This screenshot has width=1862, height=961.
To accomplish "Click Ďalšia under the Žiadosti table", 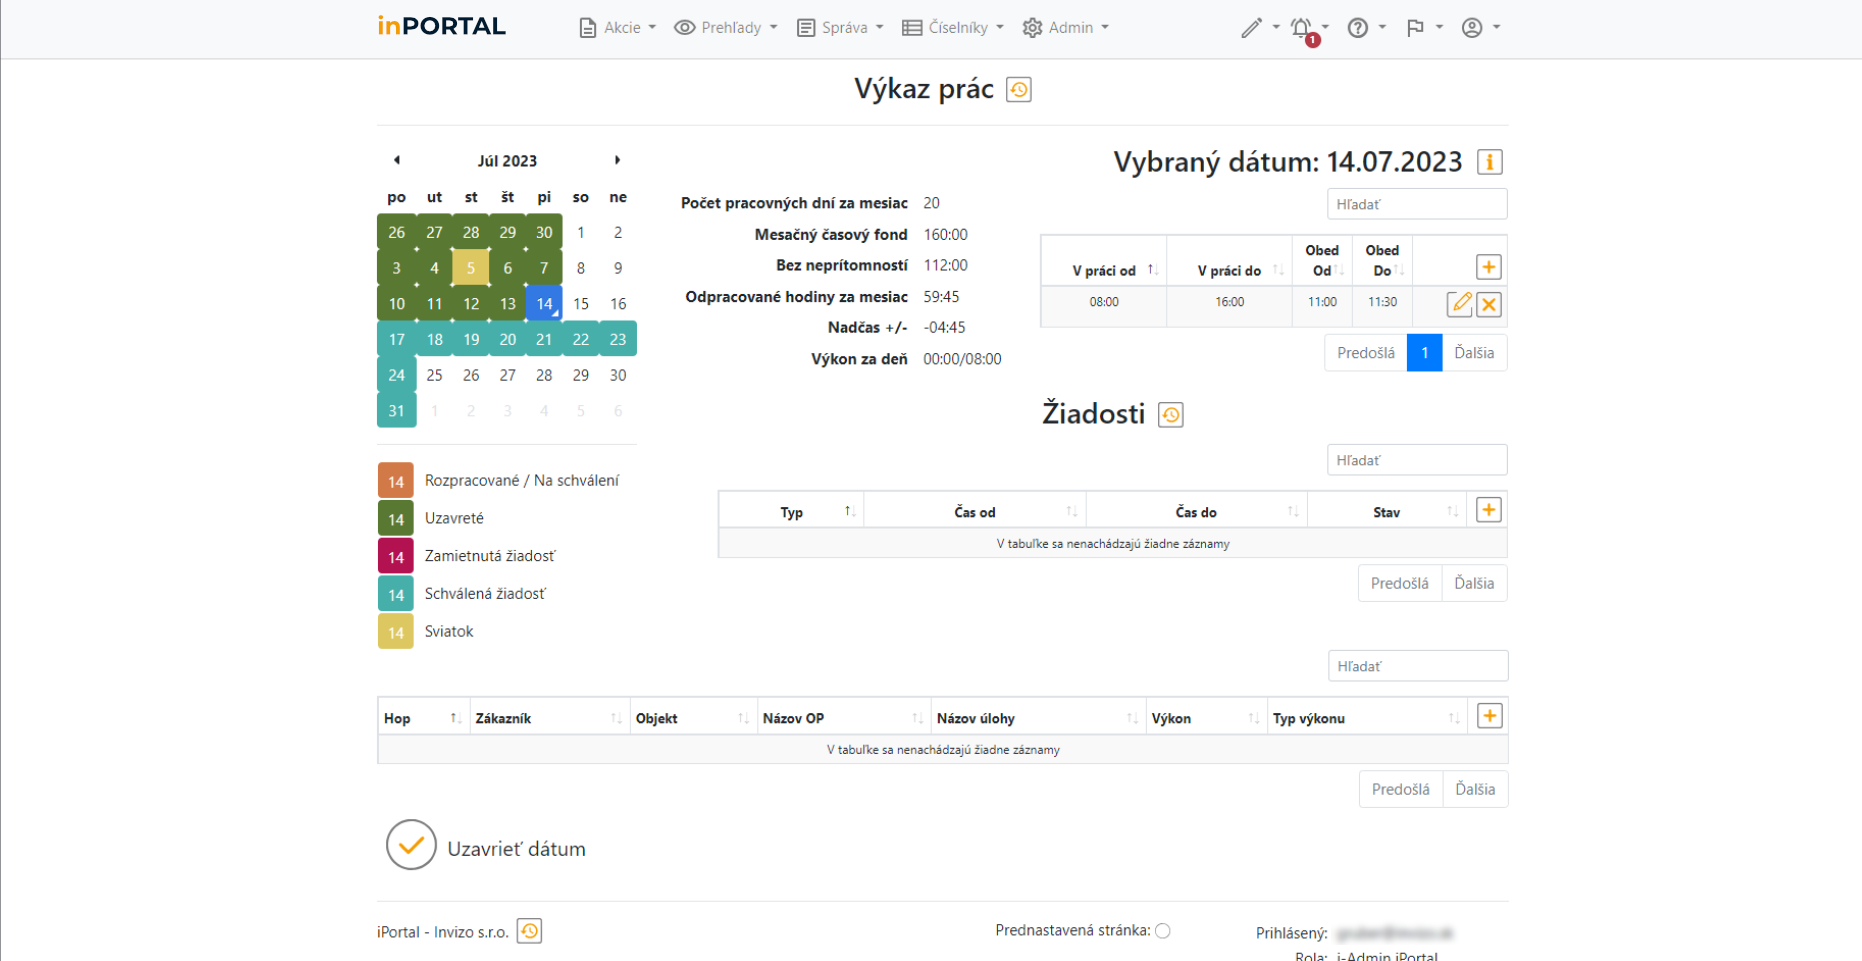I will click(x=1474, y=583).
